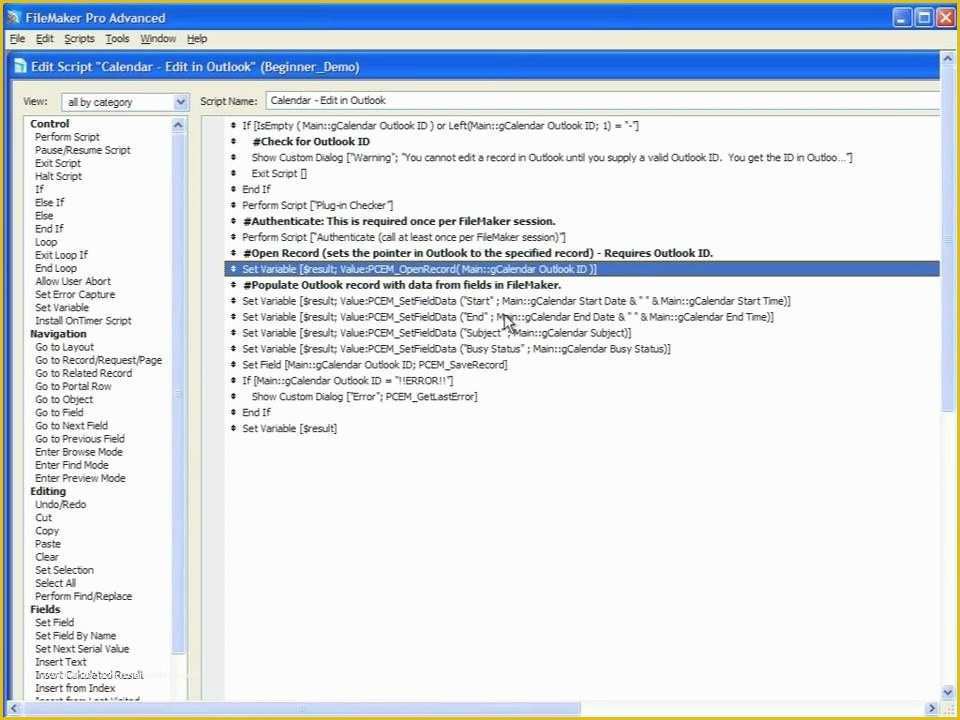Viewport: 960px width, 720px height.
Task: Select the '#Open Record' comment line
Action: (x=478, y=253)
